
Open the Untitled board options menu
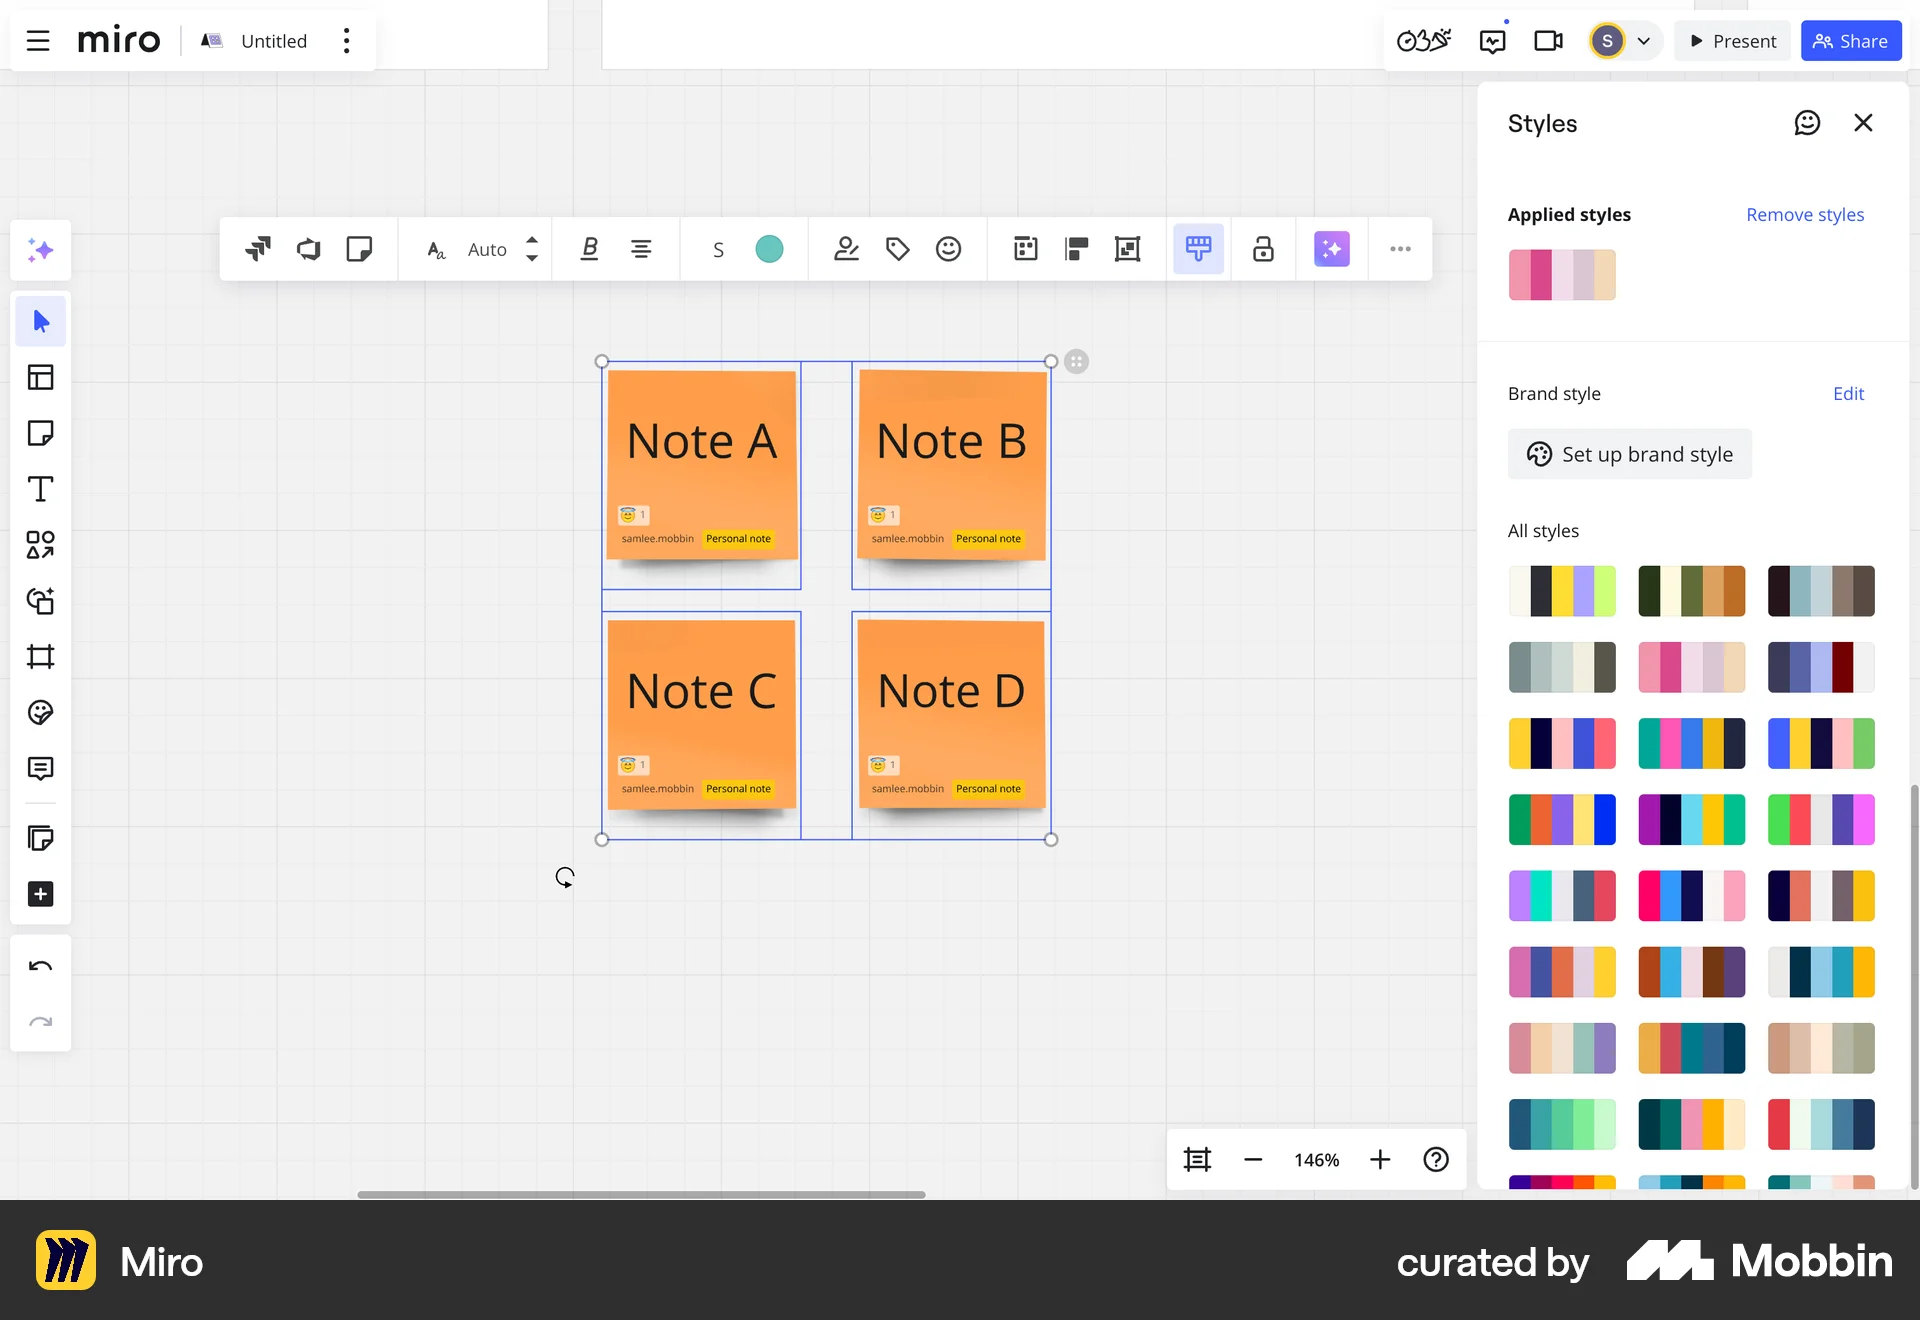[x=347, y=41]
